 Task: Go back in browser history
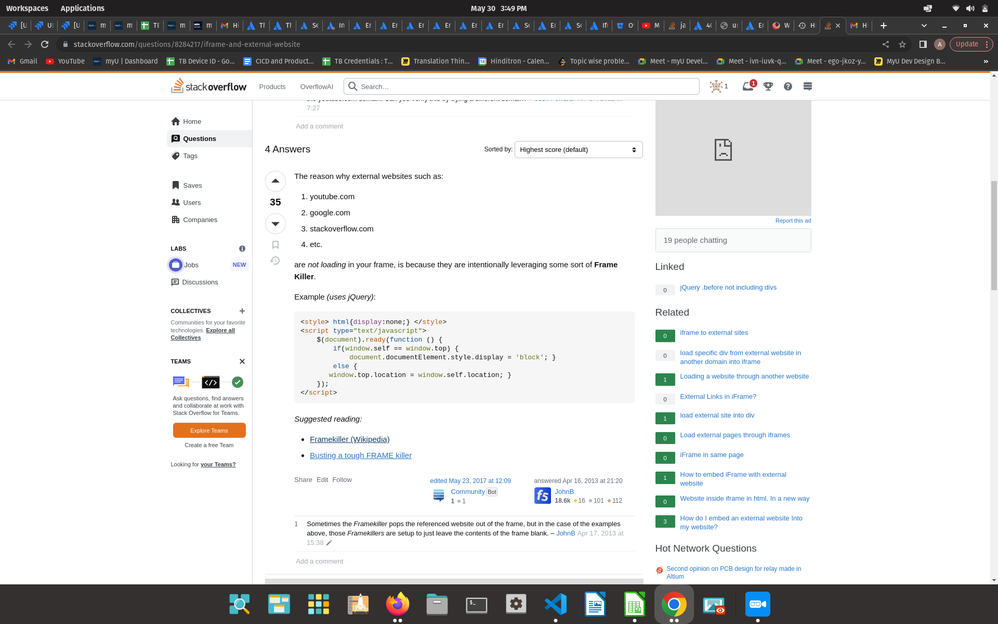(11, 44)
